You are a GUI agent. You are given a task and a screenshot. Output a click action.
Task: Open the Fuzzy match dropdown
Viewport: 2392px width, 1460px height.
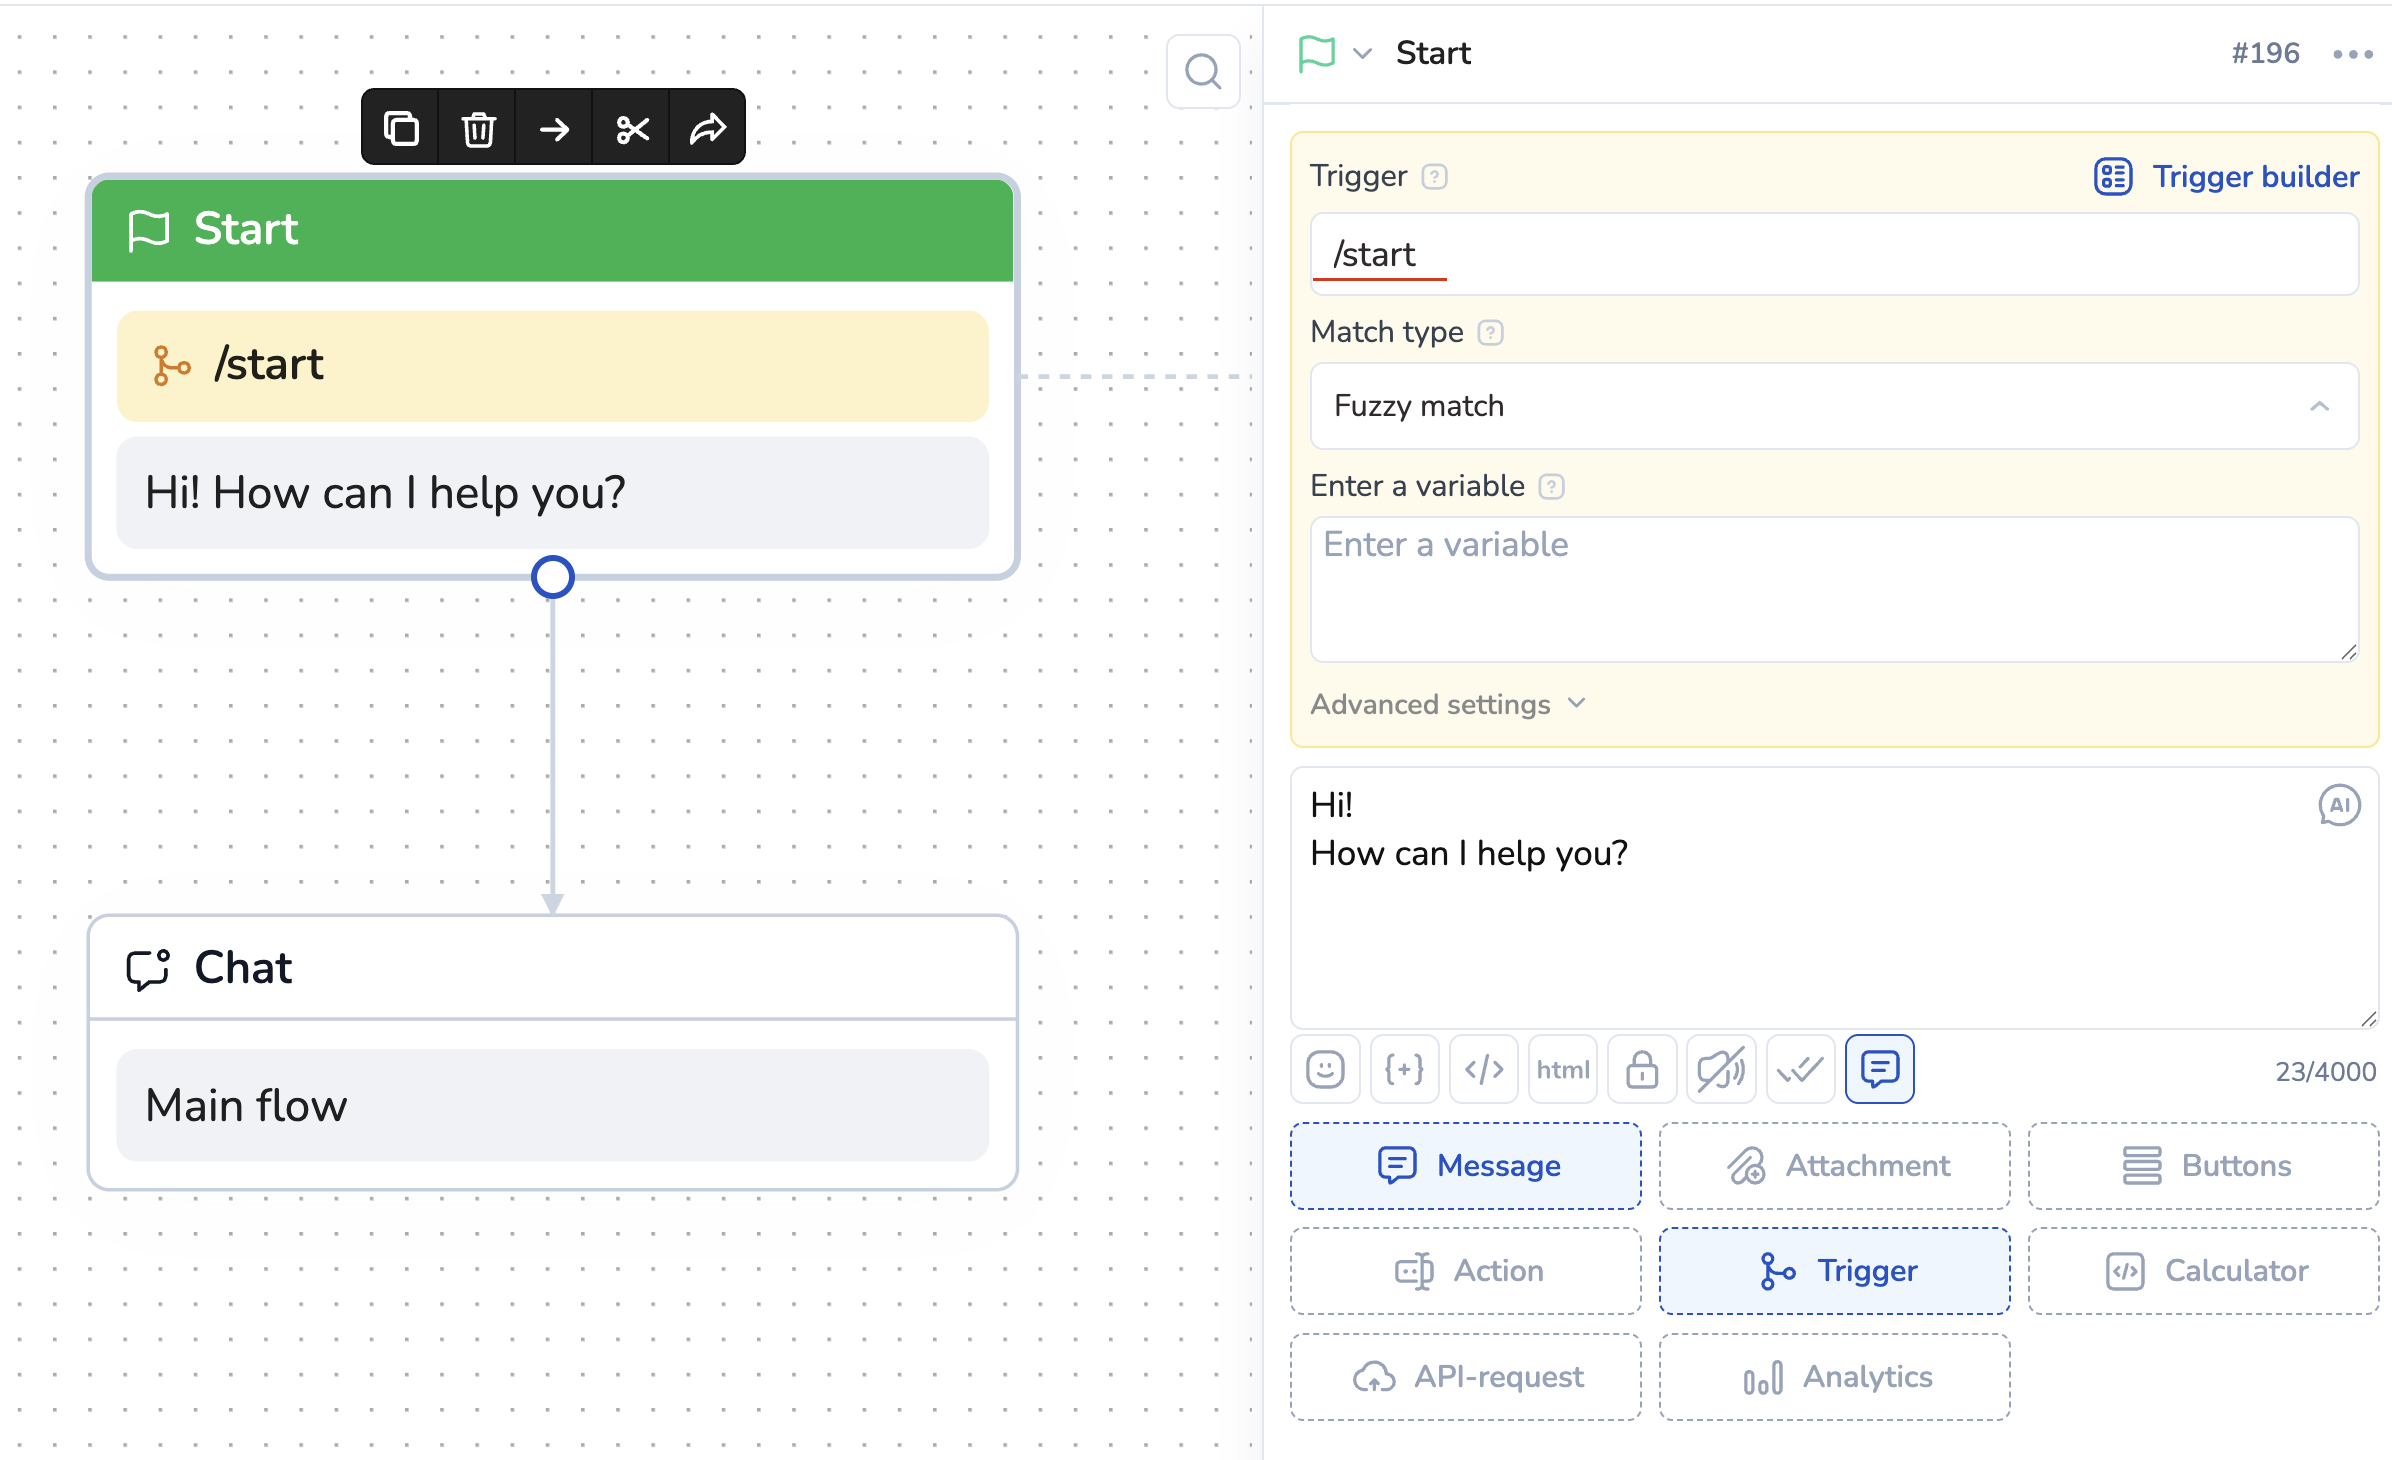click(x=1834, y=406)
